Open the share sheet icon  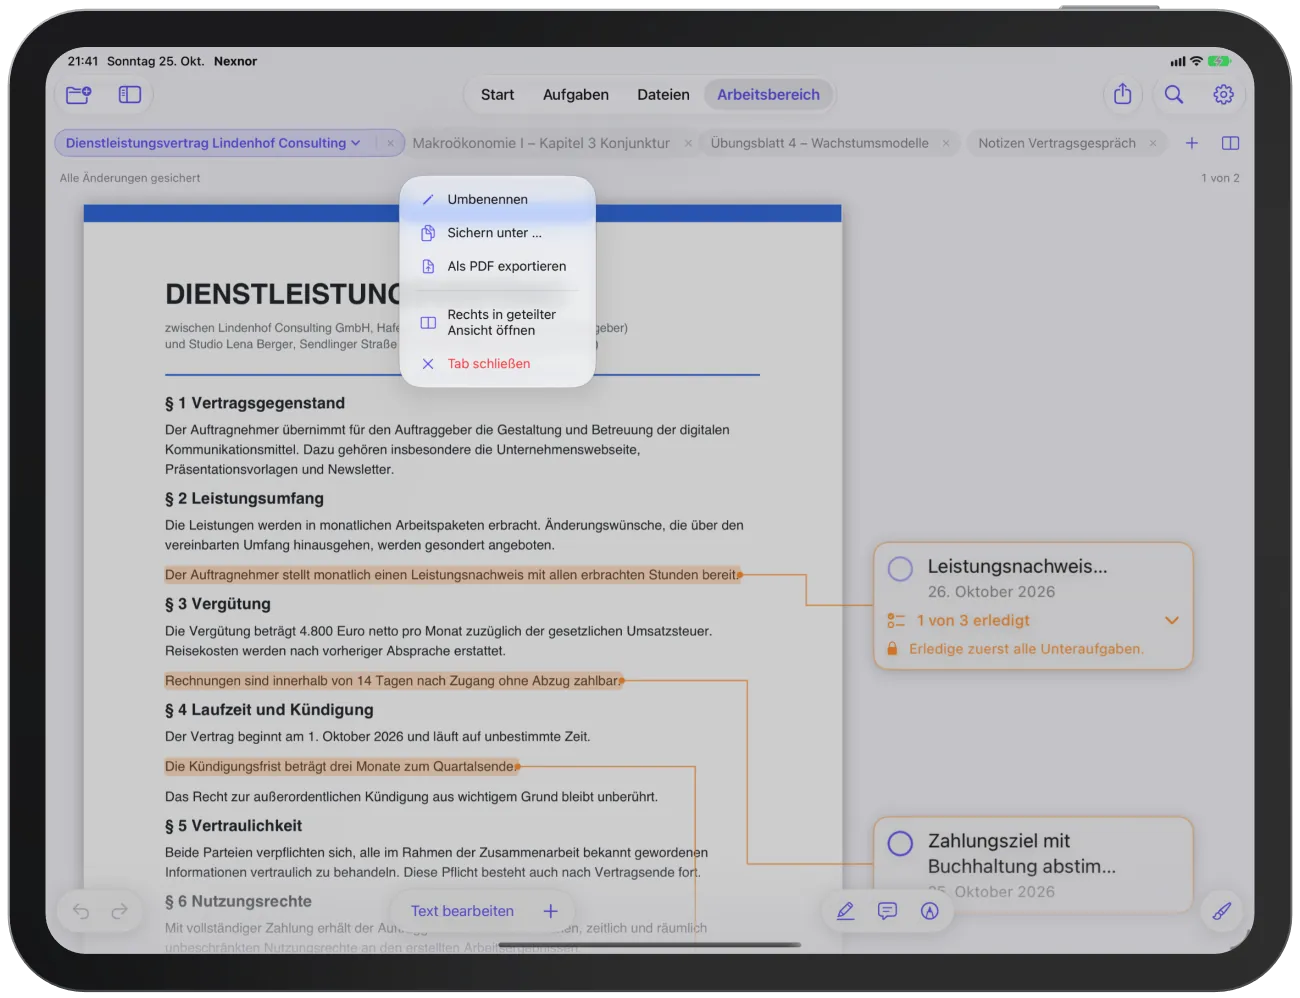click(1123, 94)
